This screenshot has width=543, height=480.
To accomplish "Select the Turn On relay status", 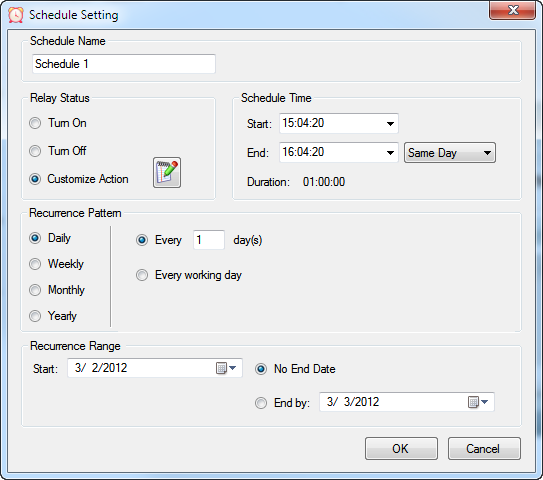I will point(35,123).
